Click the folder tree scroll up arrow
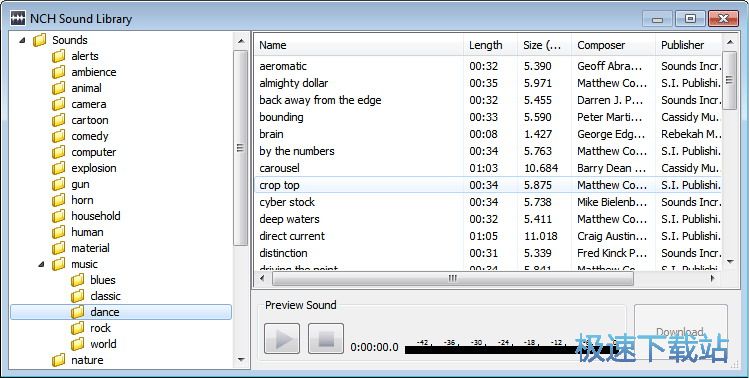 pos(241,41)
